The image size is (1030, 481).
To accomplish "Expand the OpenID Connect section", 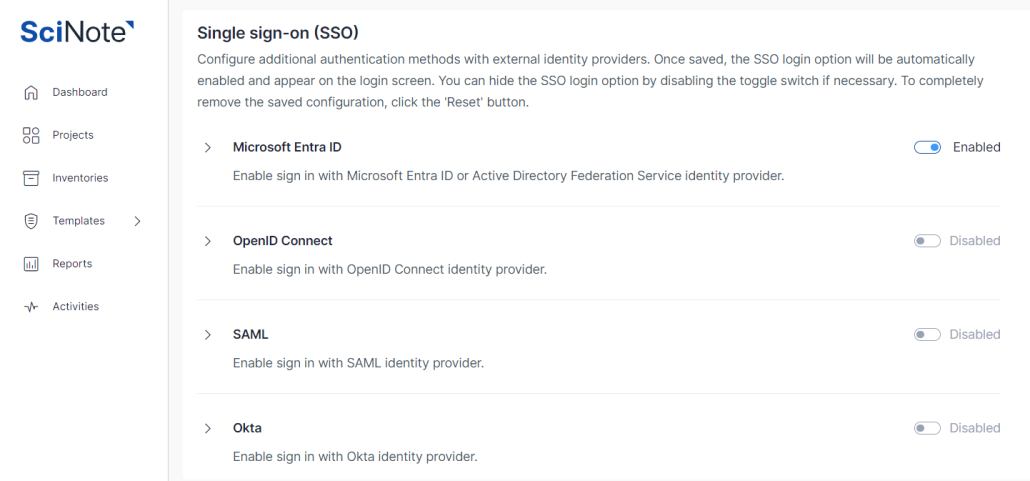I will pos(208,241).
